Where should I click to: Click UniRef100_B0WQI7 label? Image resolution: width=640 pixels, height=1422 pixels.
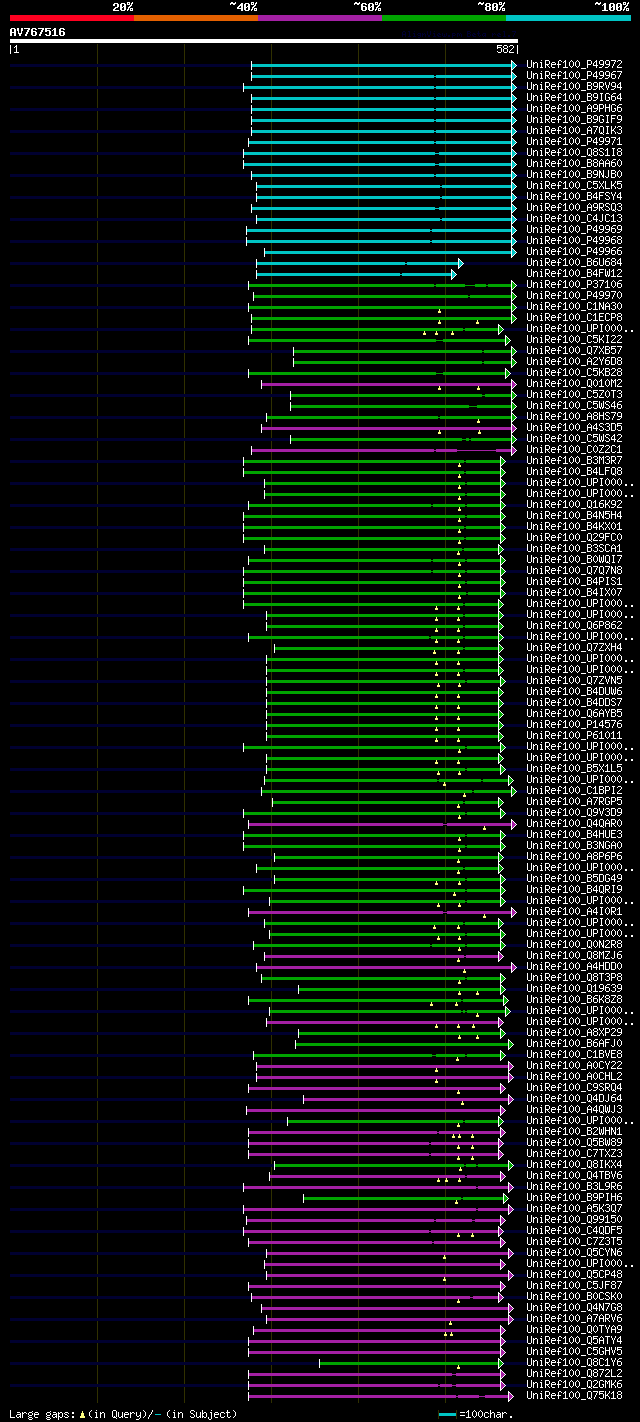[574, 559]
